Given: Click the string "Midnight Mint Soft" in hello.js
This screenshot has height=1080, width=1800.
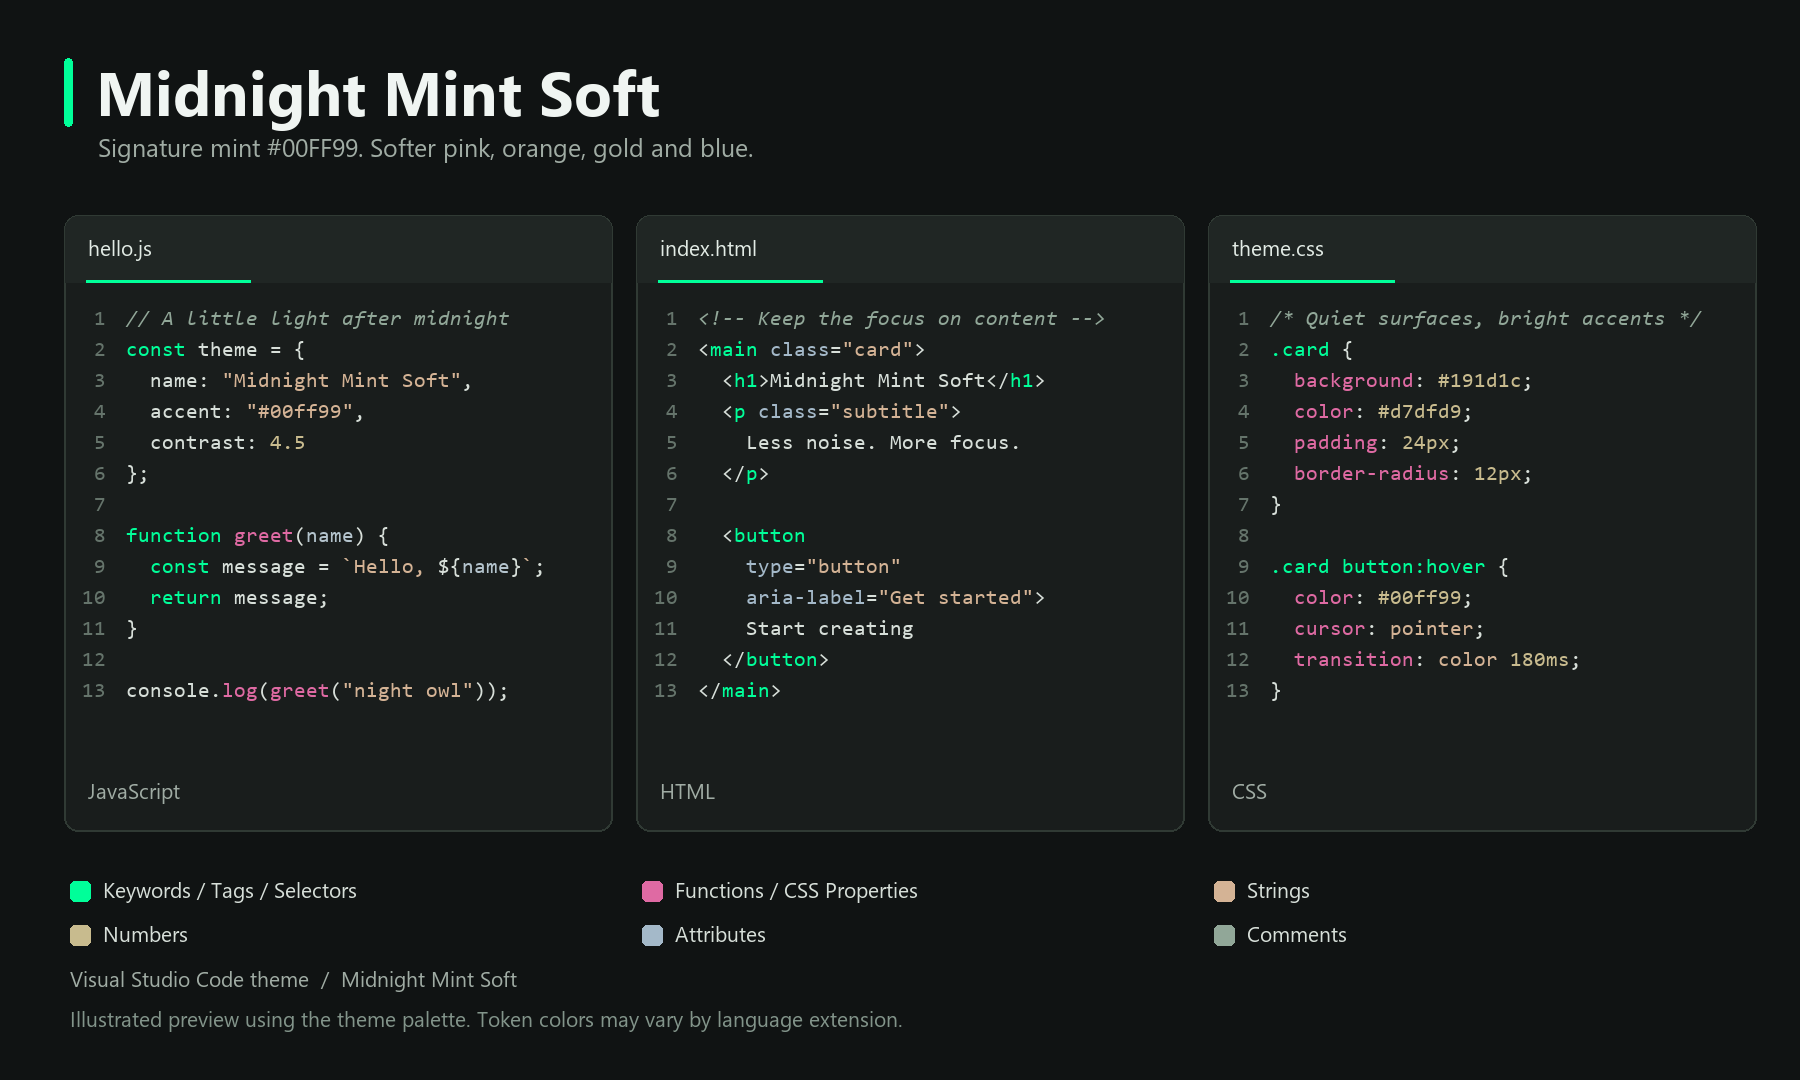Looking at the screenshot, I should 341,380.
